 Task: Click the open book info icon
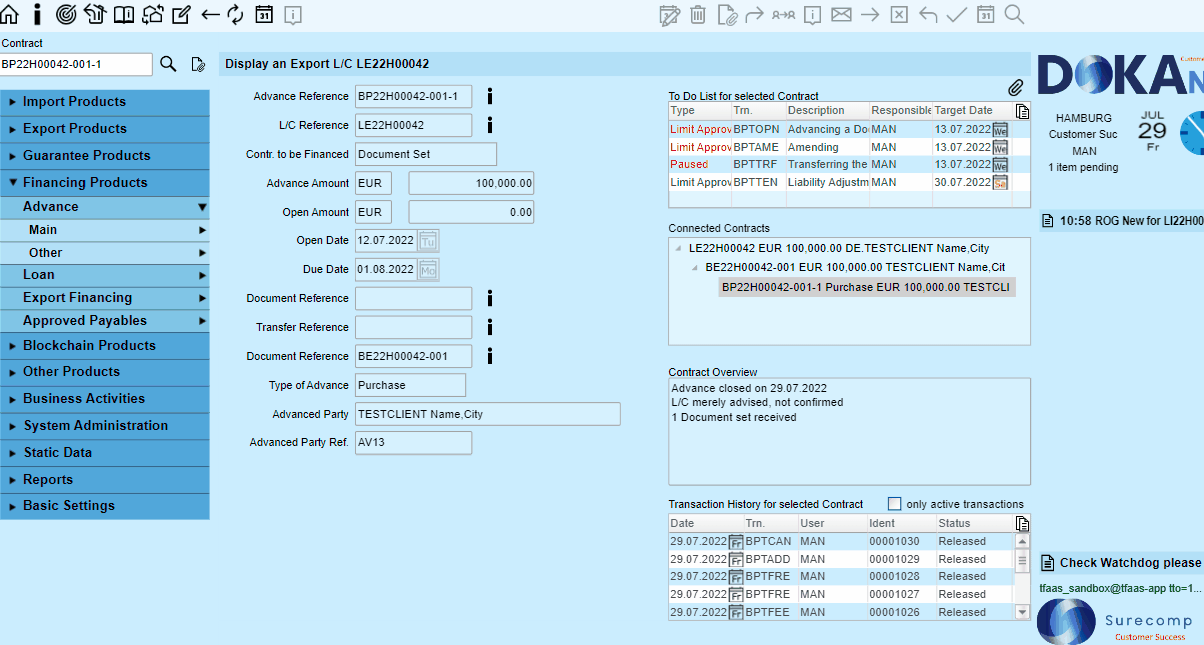123,14
